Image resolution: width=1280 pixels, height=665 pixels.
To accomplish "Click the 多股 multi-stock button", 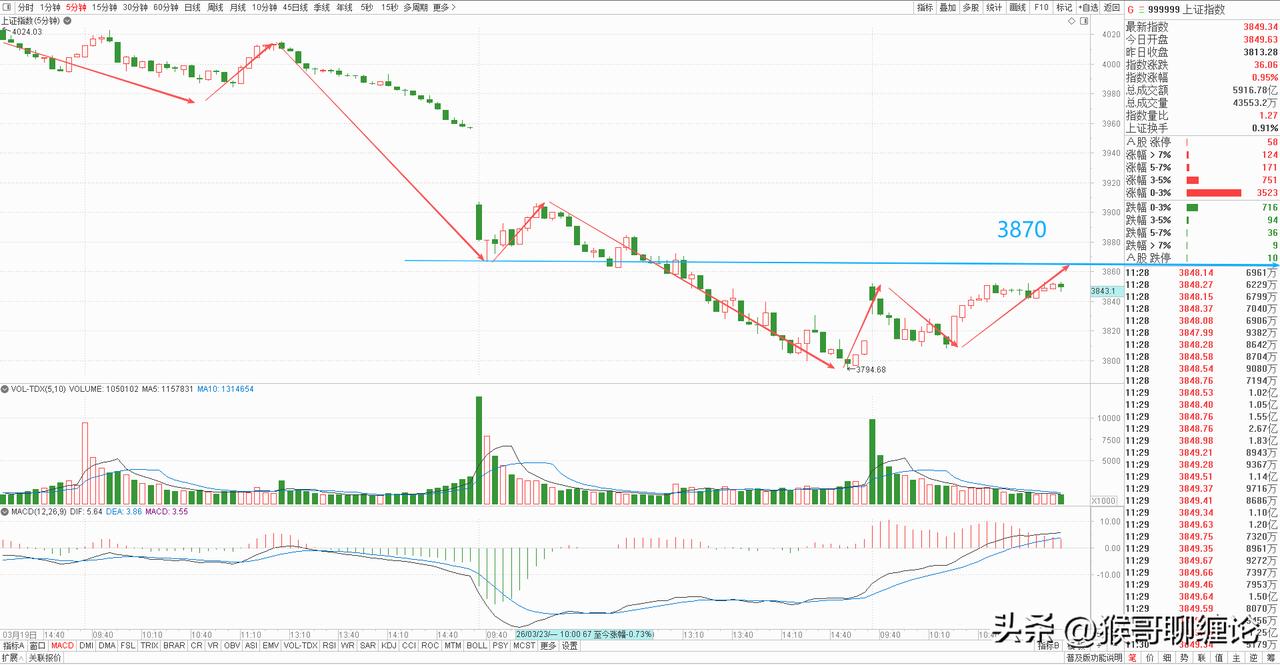I will pos(971,7).
